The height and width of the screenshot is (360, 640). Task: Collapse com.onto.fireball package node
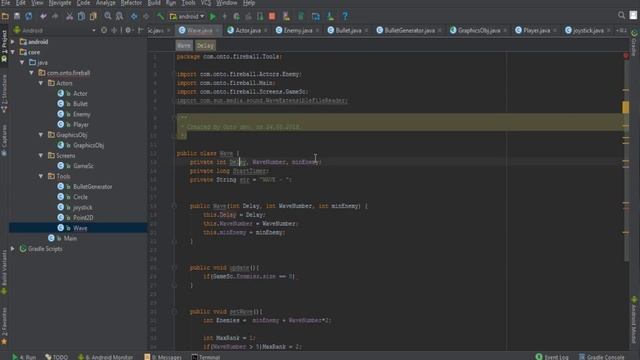click(31, 73)
